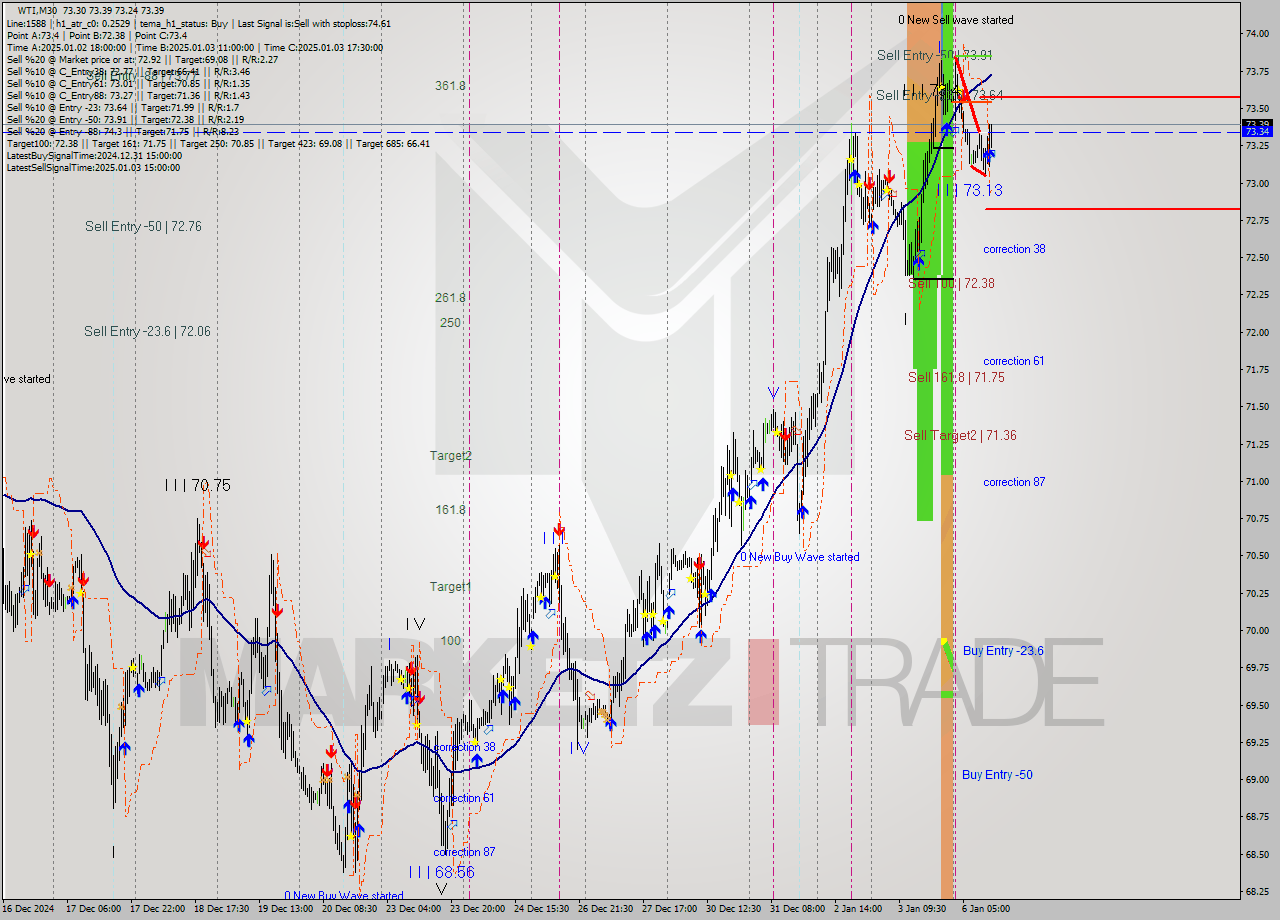1280x920 pixels.
Task: Click the 'I I I 73.13' wave label
Action: [x=969, y=190]
